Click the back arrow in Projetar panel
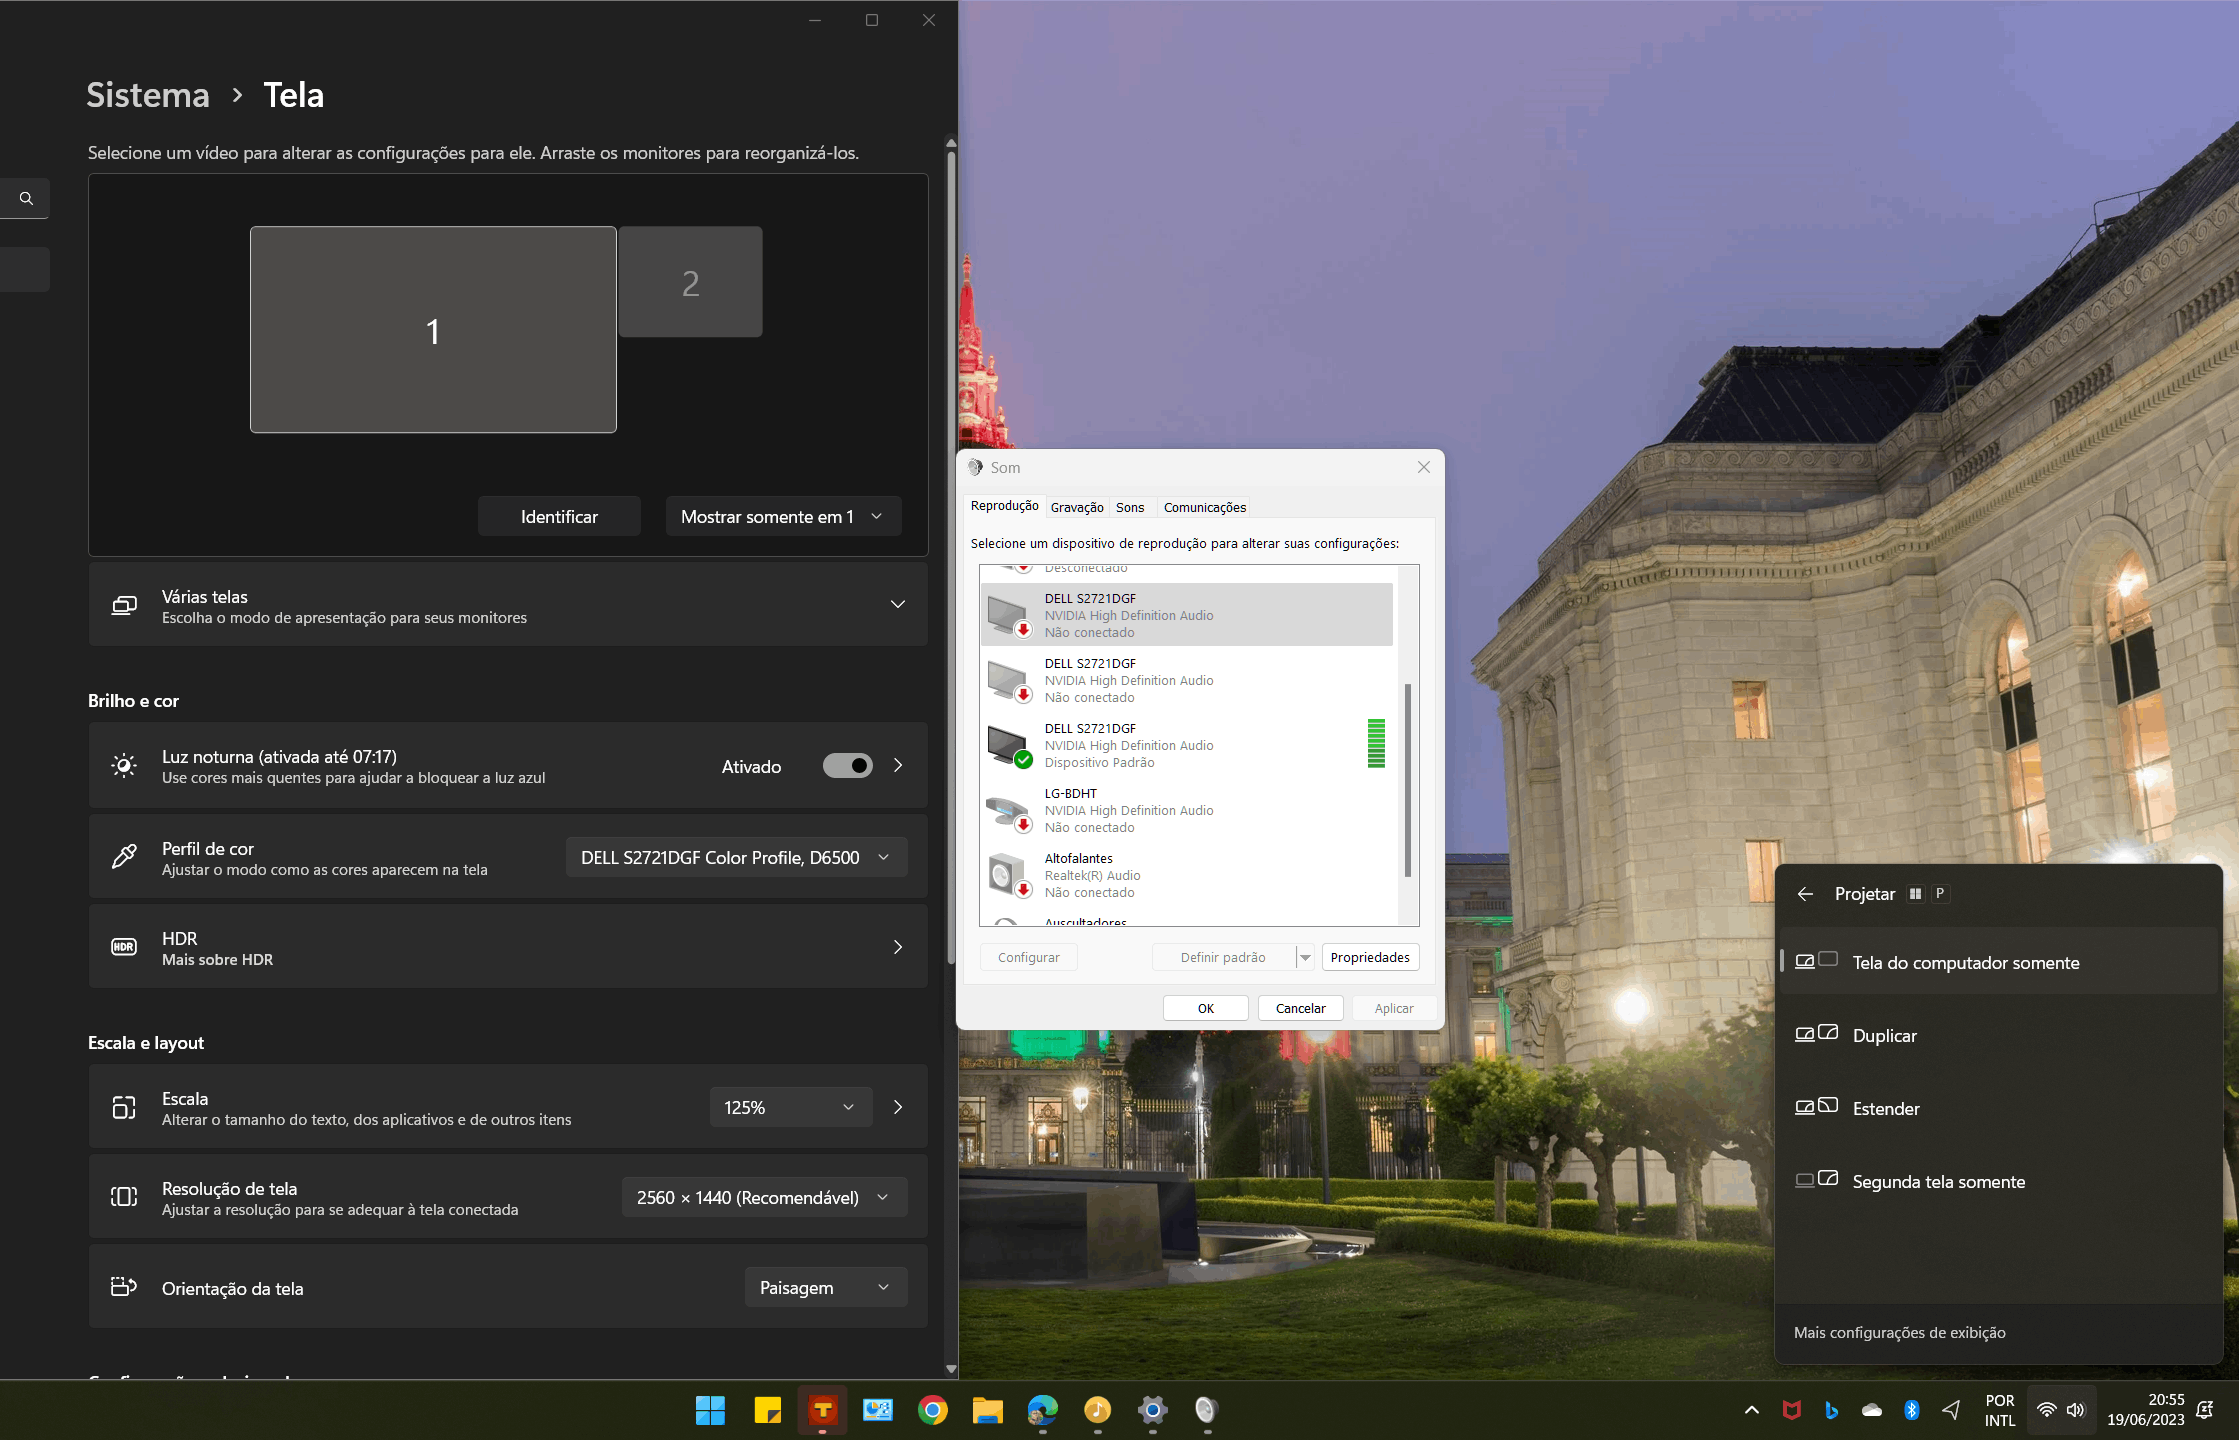 point(1805,894)
